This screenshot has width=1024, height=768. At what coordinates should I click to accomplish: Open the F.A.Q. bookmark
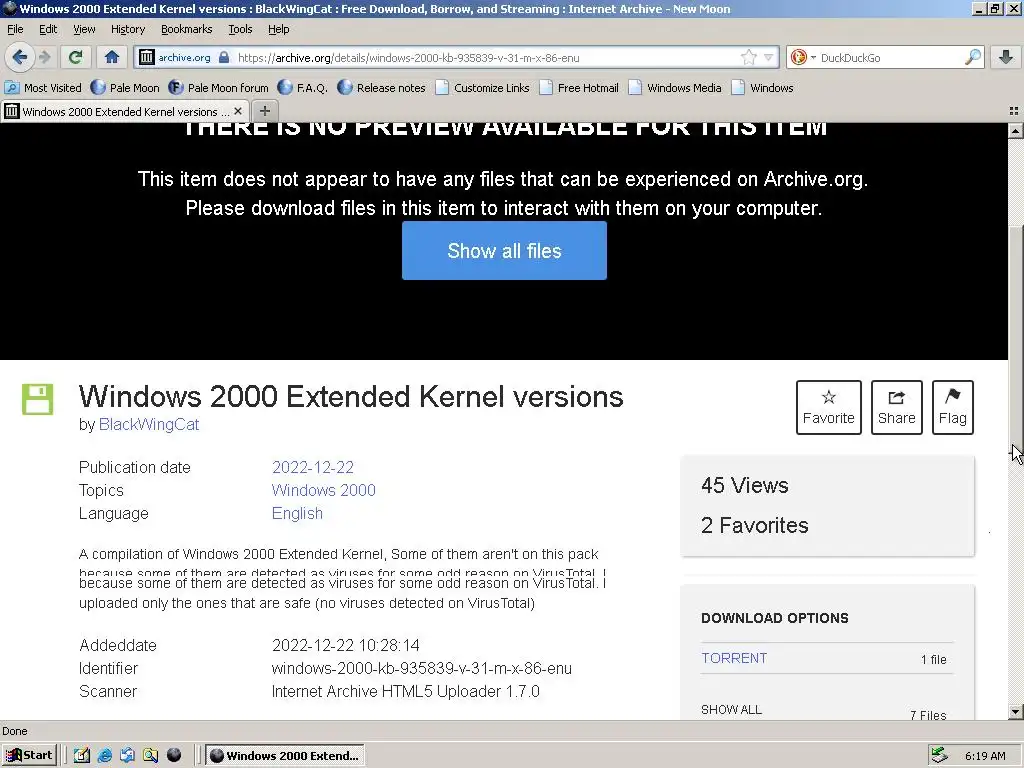[303, 88]
